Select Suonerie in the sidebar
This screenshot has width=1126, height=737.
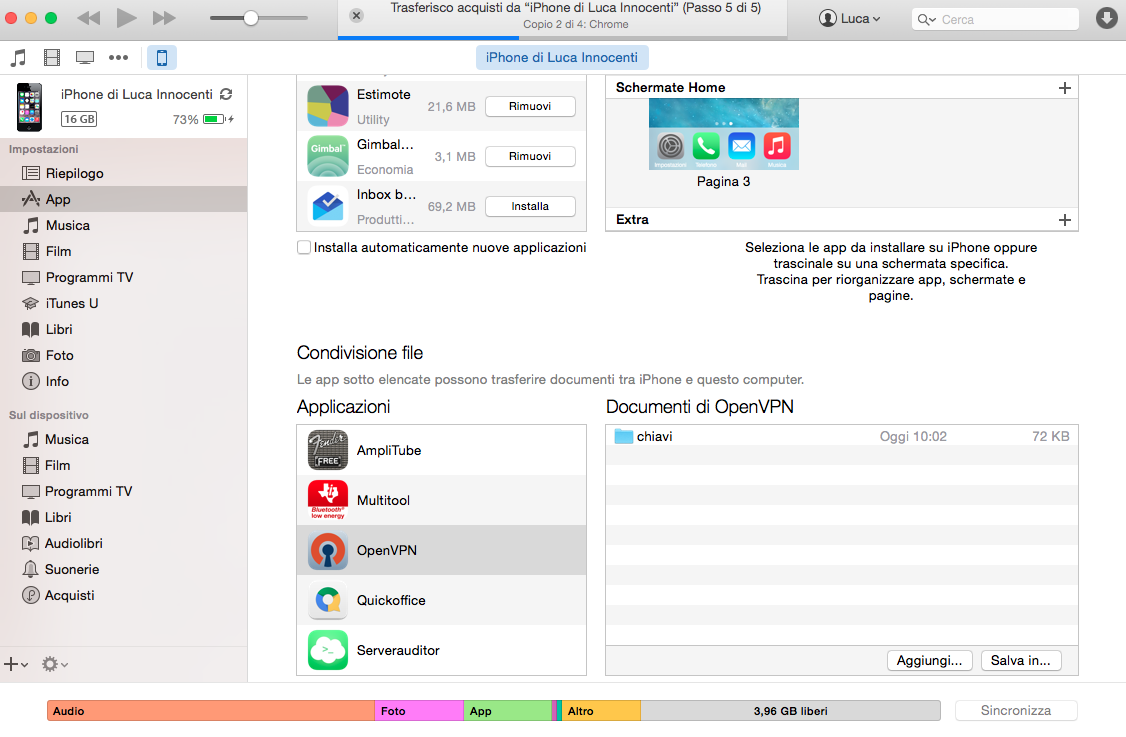(124, 569)
